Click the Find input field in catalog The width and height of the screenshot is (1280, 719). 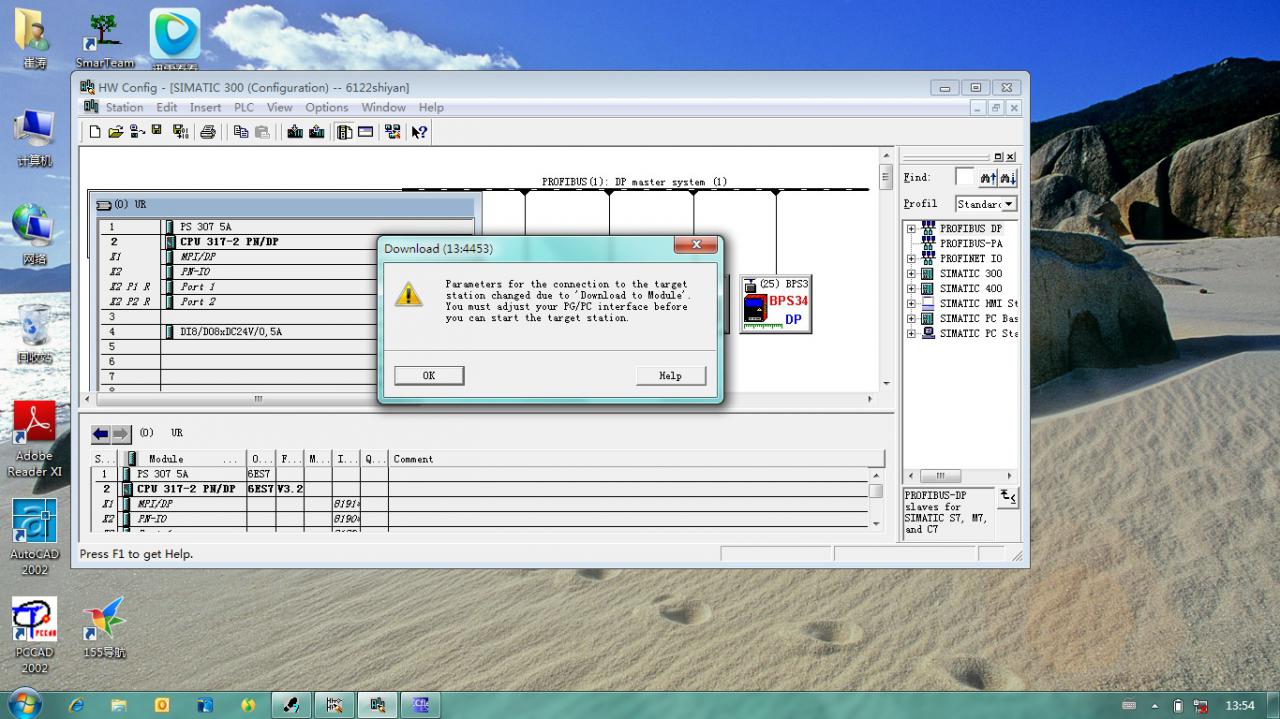(964, 177)
